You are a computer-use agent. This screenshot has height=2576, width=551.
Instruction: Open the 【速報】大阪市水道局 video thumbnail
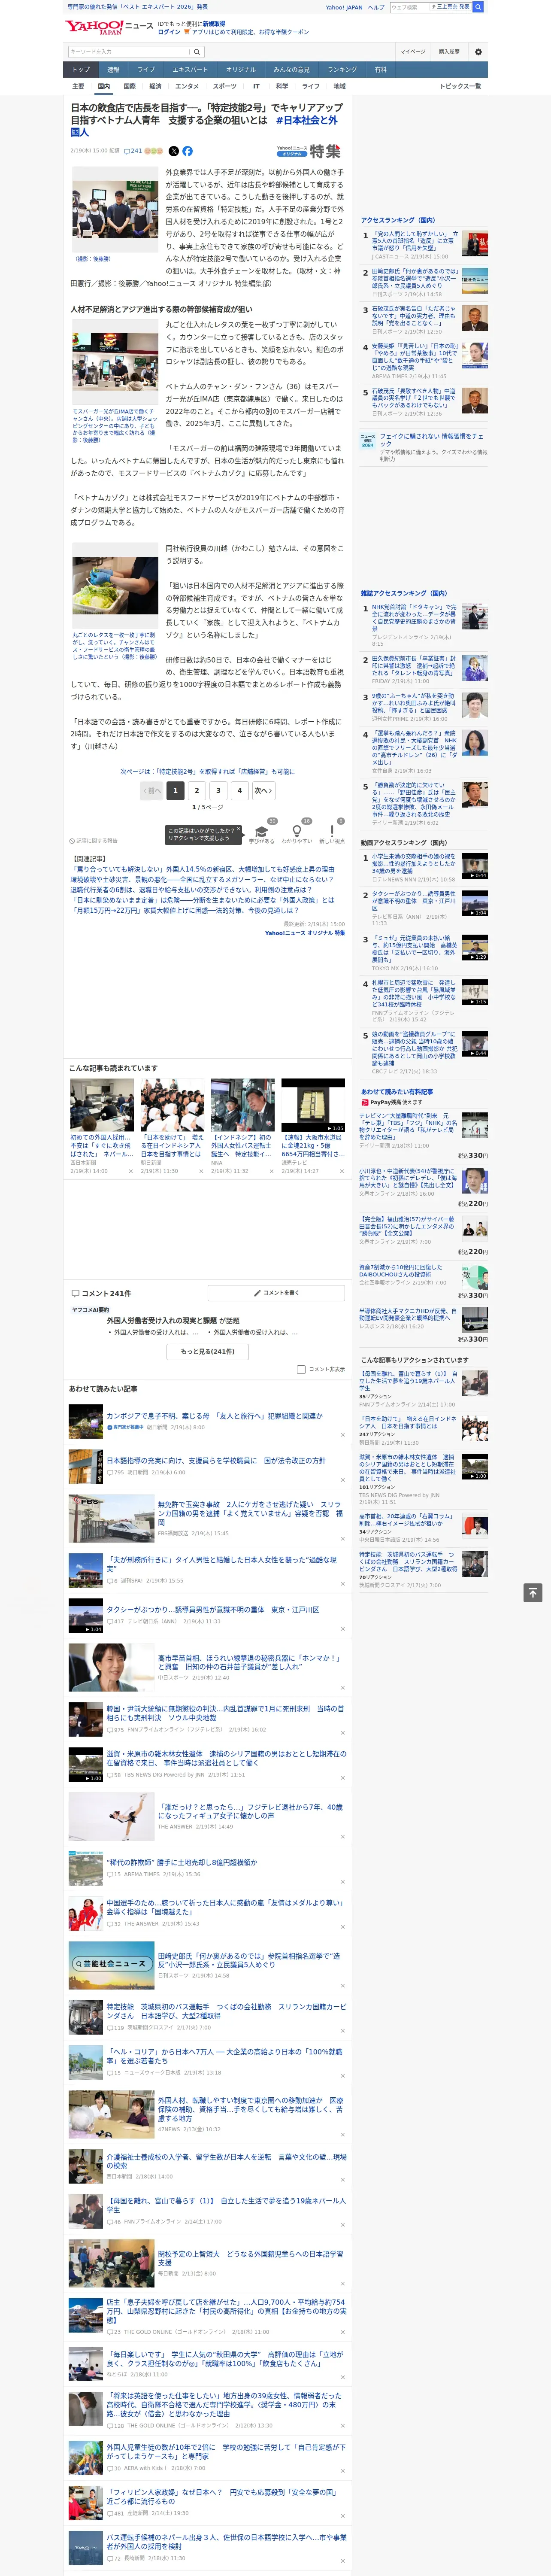coord(313,1105)
